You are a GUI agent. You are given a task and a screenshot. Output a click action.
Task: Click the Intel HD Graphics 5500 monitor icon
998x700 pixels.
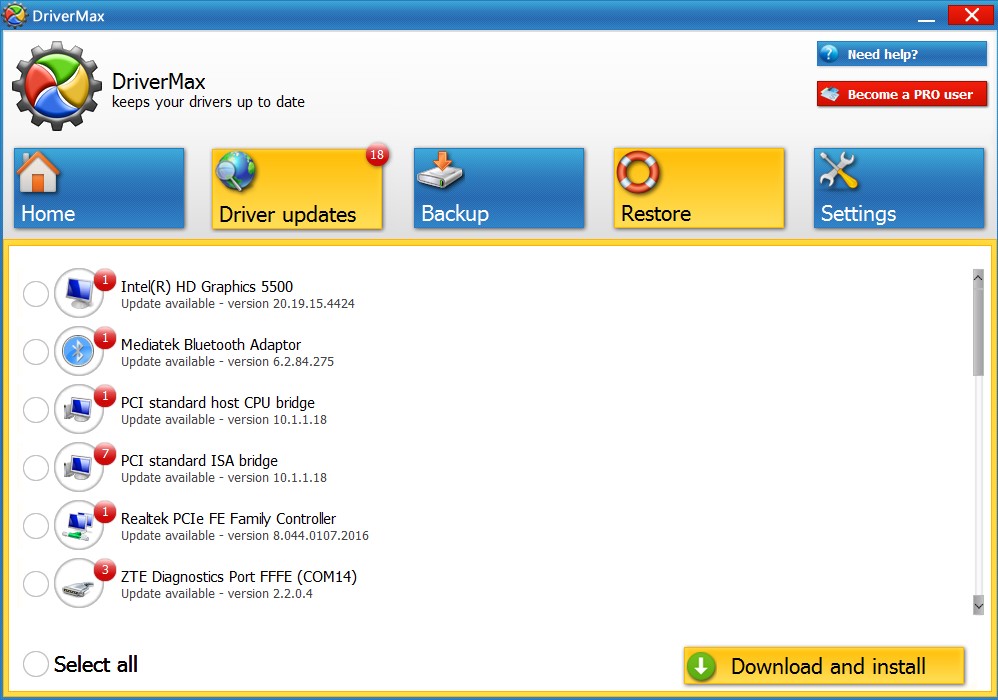coord(79,293)
